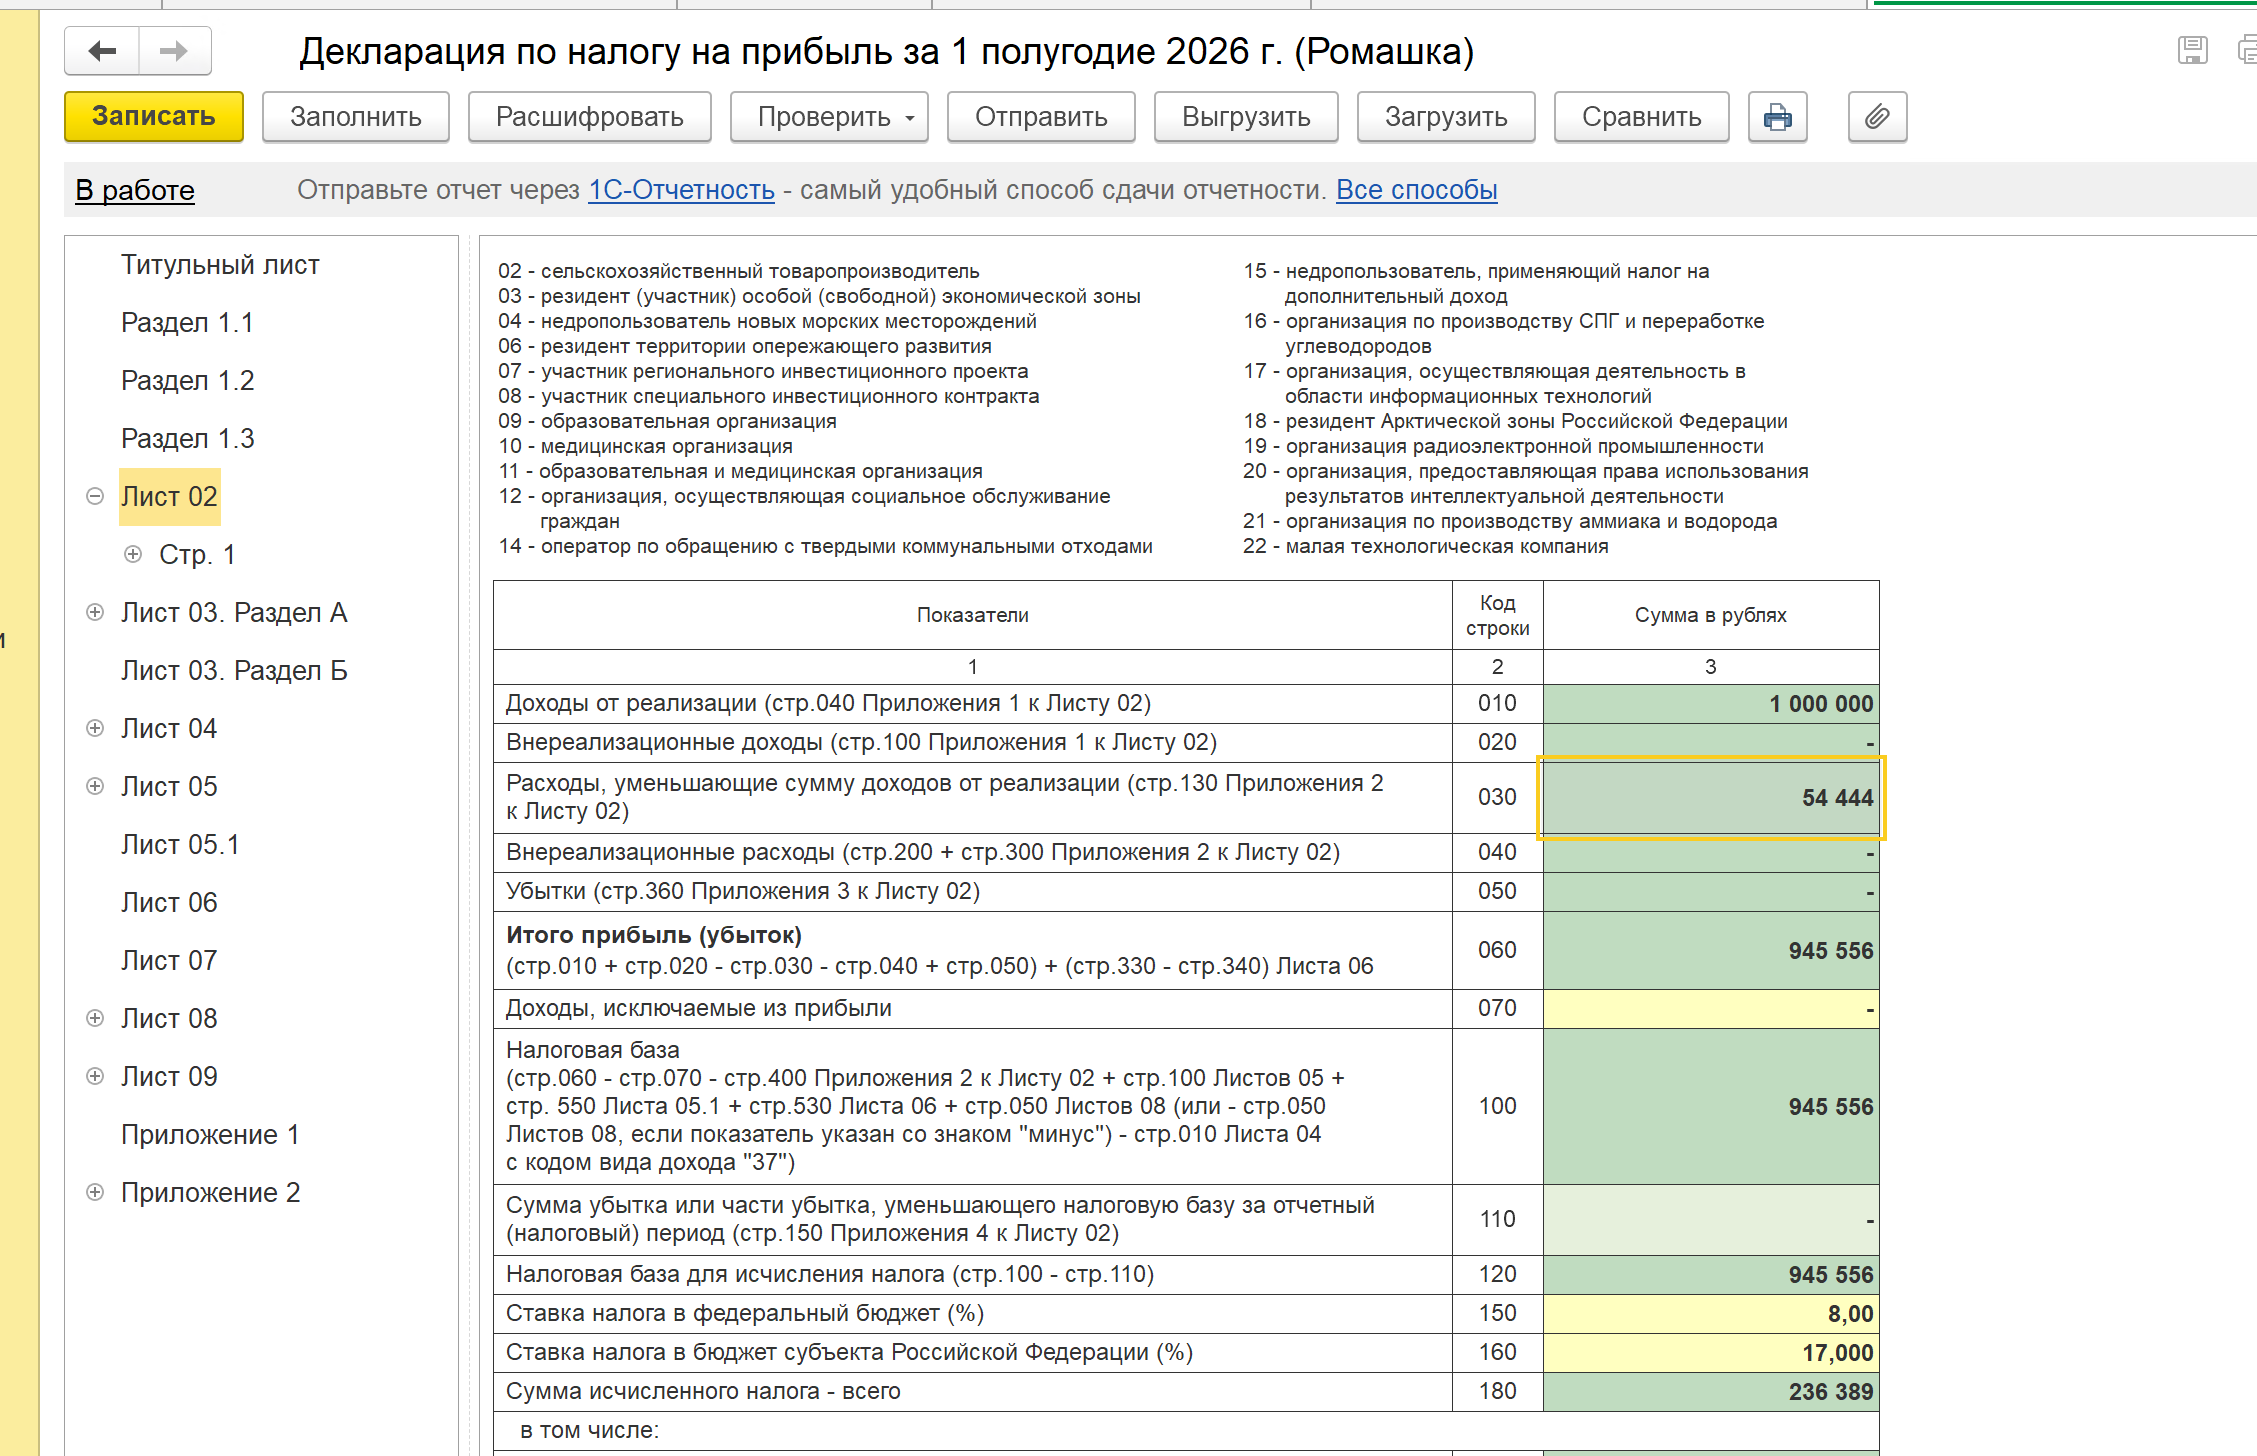This screenshot has width=2257, height=1456.
Task: Expand the Лист 05 node
Action: (95, 787)
